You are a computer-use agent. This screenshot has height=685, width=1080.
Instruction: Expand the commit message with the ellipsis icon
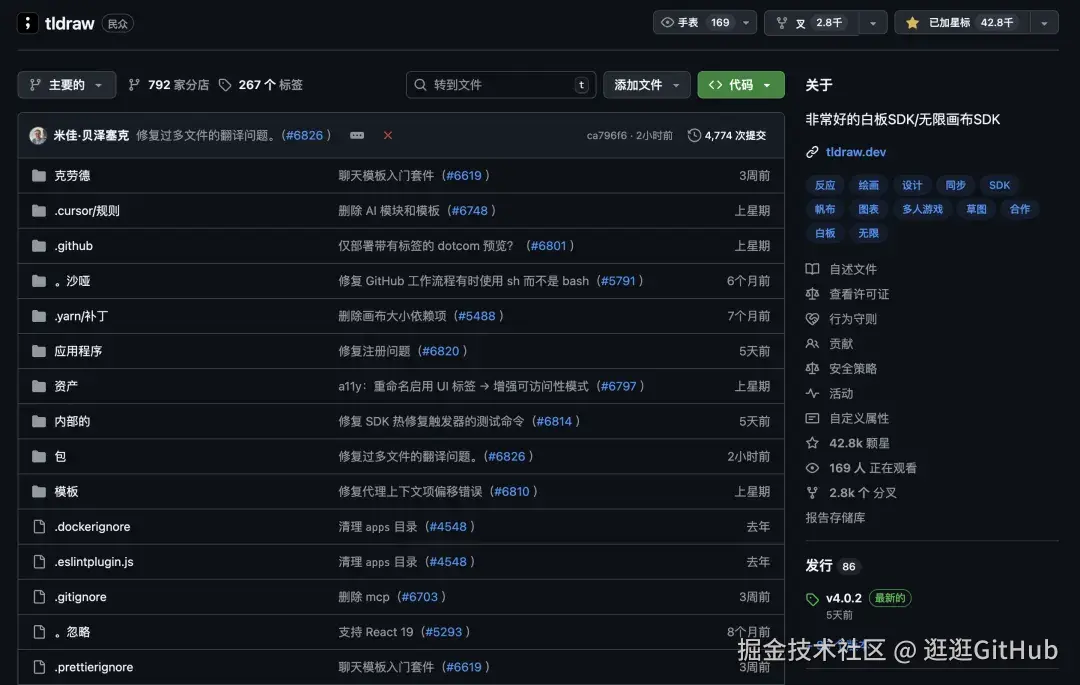[x=356, y=136]
